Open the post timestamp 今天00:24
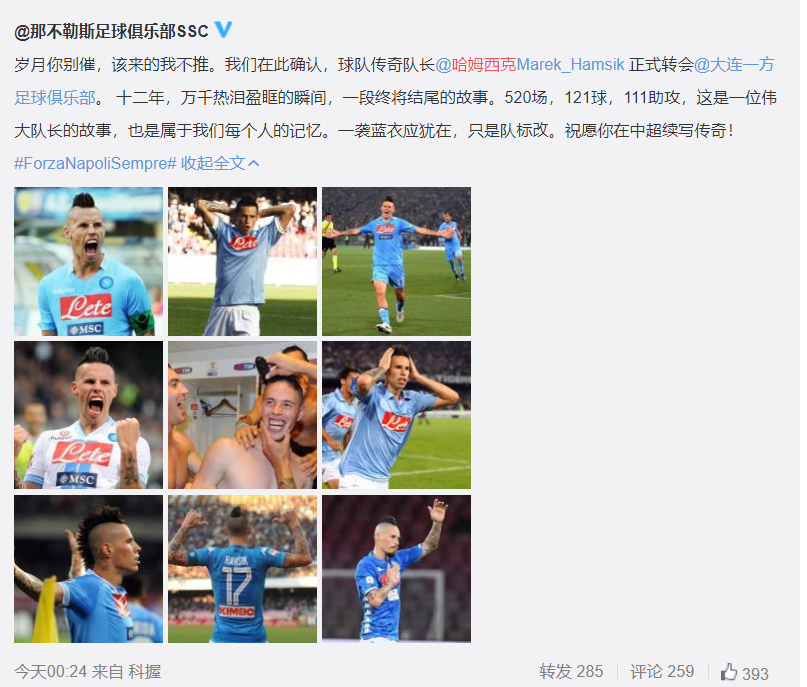This screenshot has height=687, width=807. [x=50, y=672]
